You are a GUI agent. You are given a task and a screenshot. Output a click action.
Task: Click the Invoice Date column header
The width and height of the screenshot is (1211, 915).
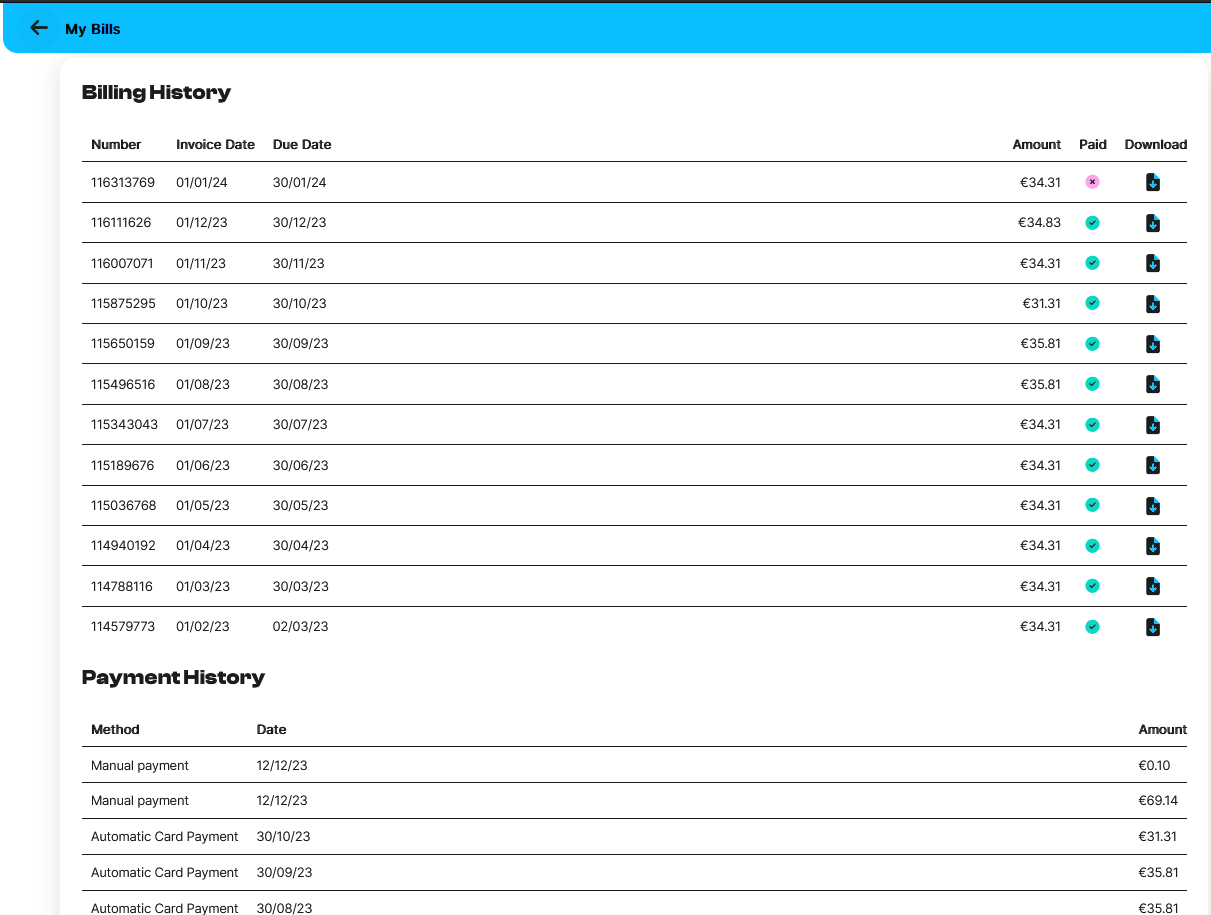point(215,144)
